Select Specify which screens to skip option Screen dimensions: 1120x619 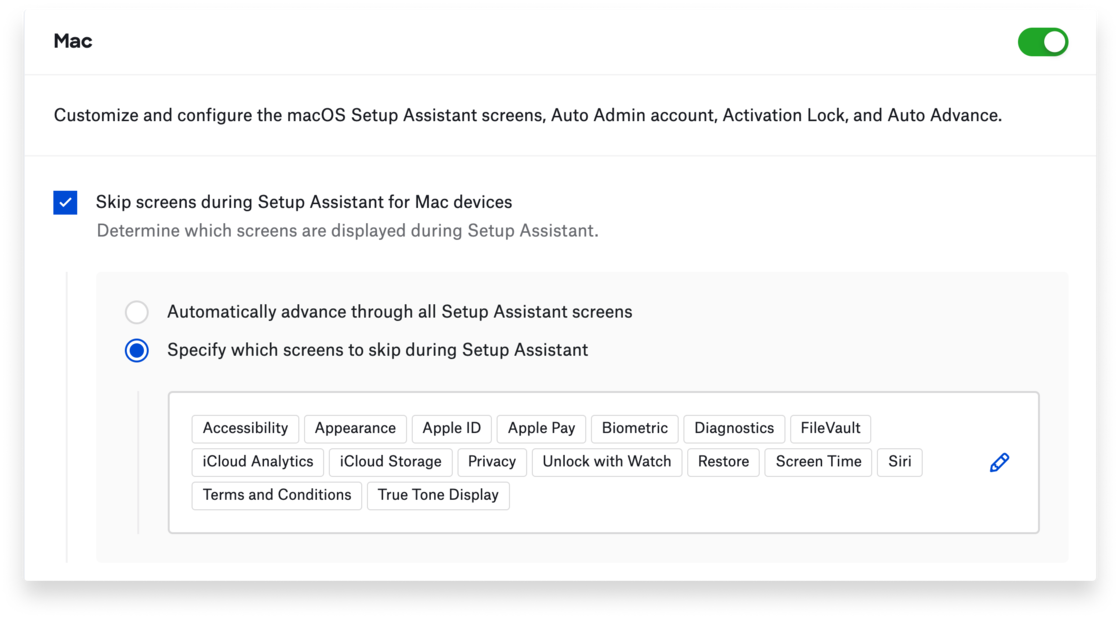pyautogui.click(x=137, y=351)
